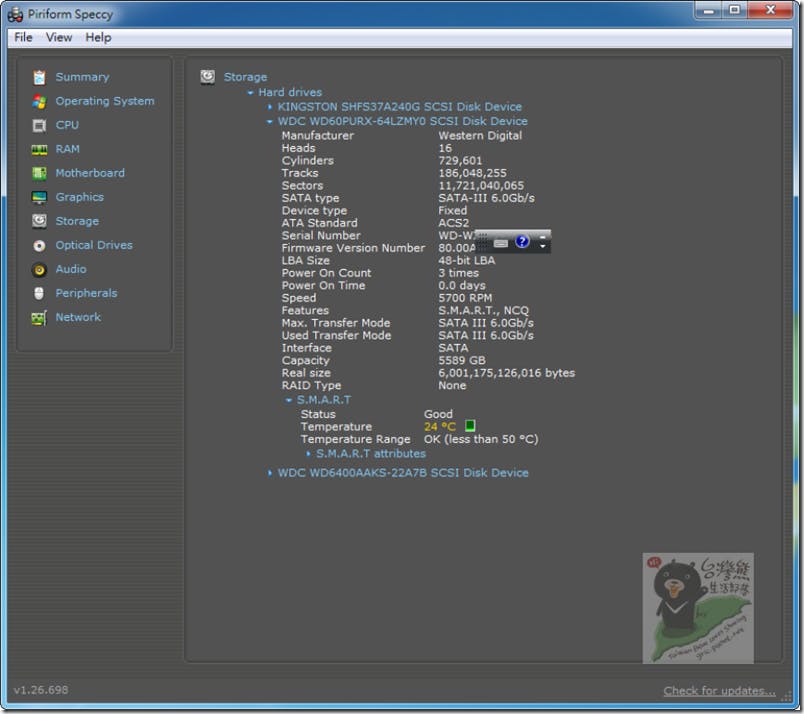Click the green temperature indicator square
The height and width of the screenshot is (714, 804).
pyautogui.click(x=470, y=427)
